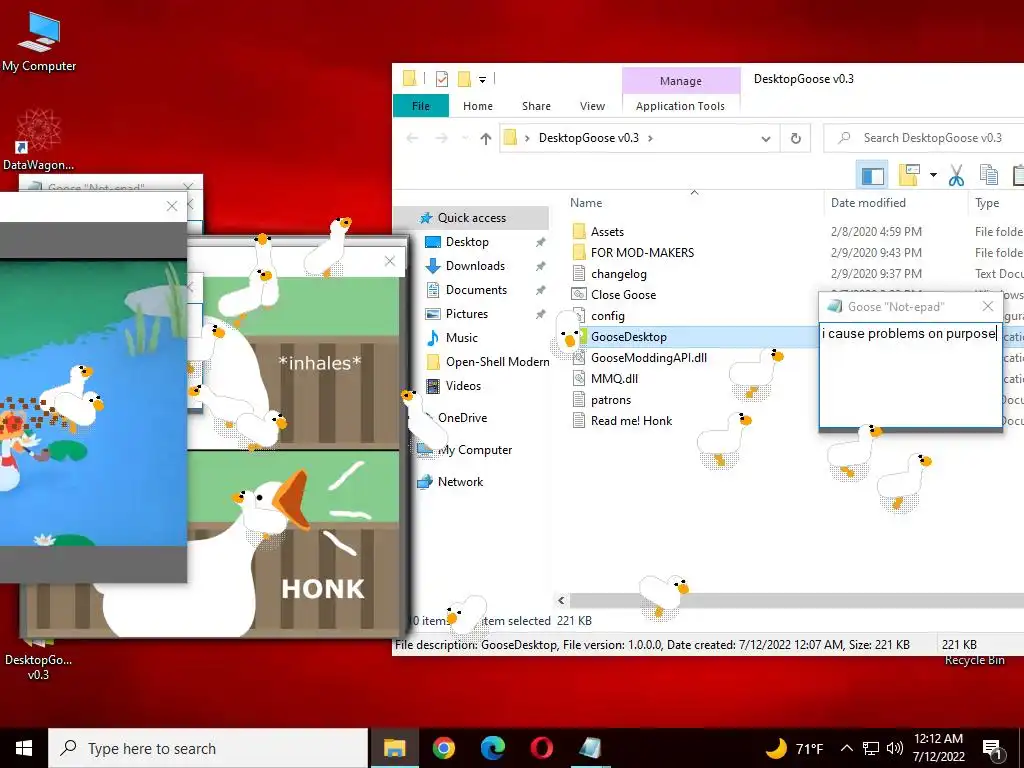
Task: Select GooseDesktop application file
Action: [628, 337]
